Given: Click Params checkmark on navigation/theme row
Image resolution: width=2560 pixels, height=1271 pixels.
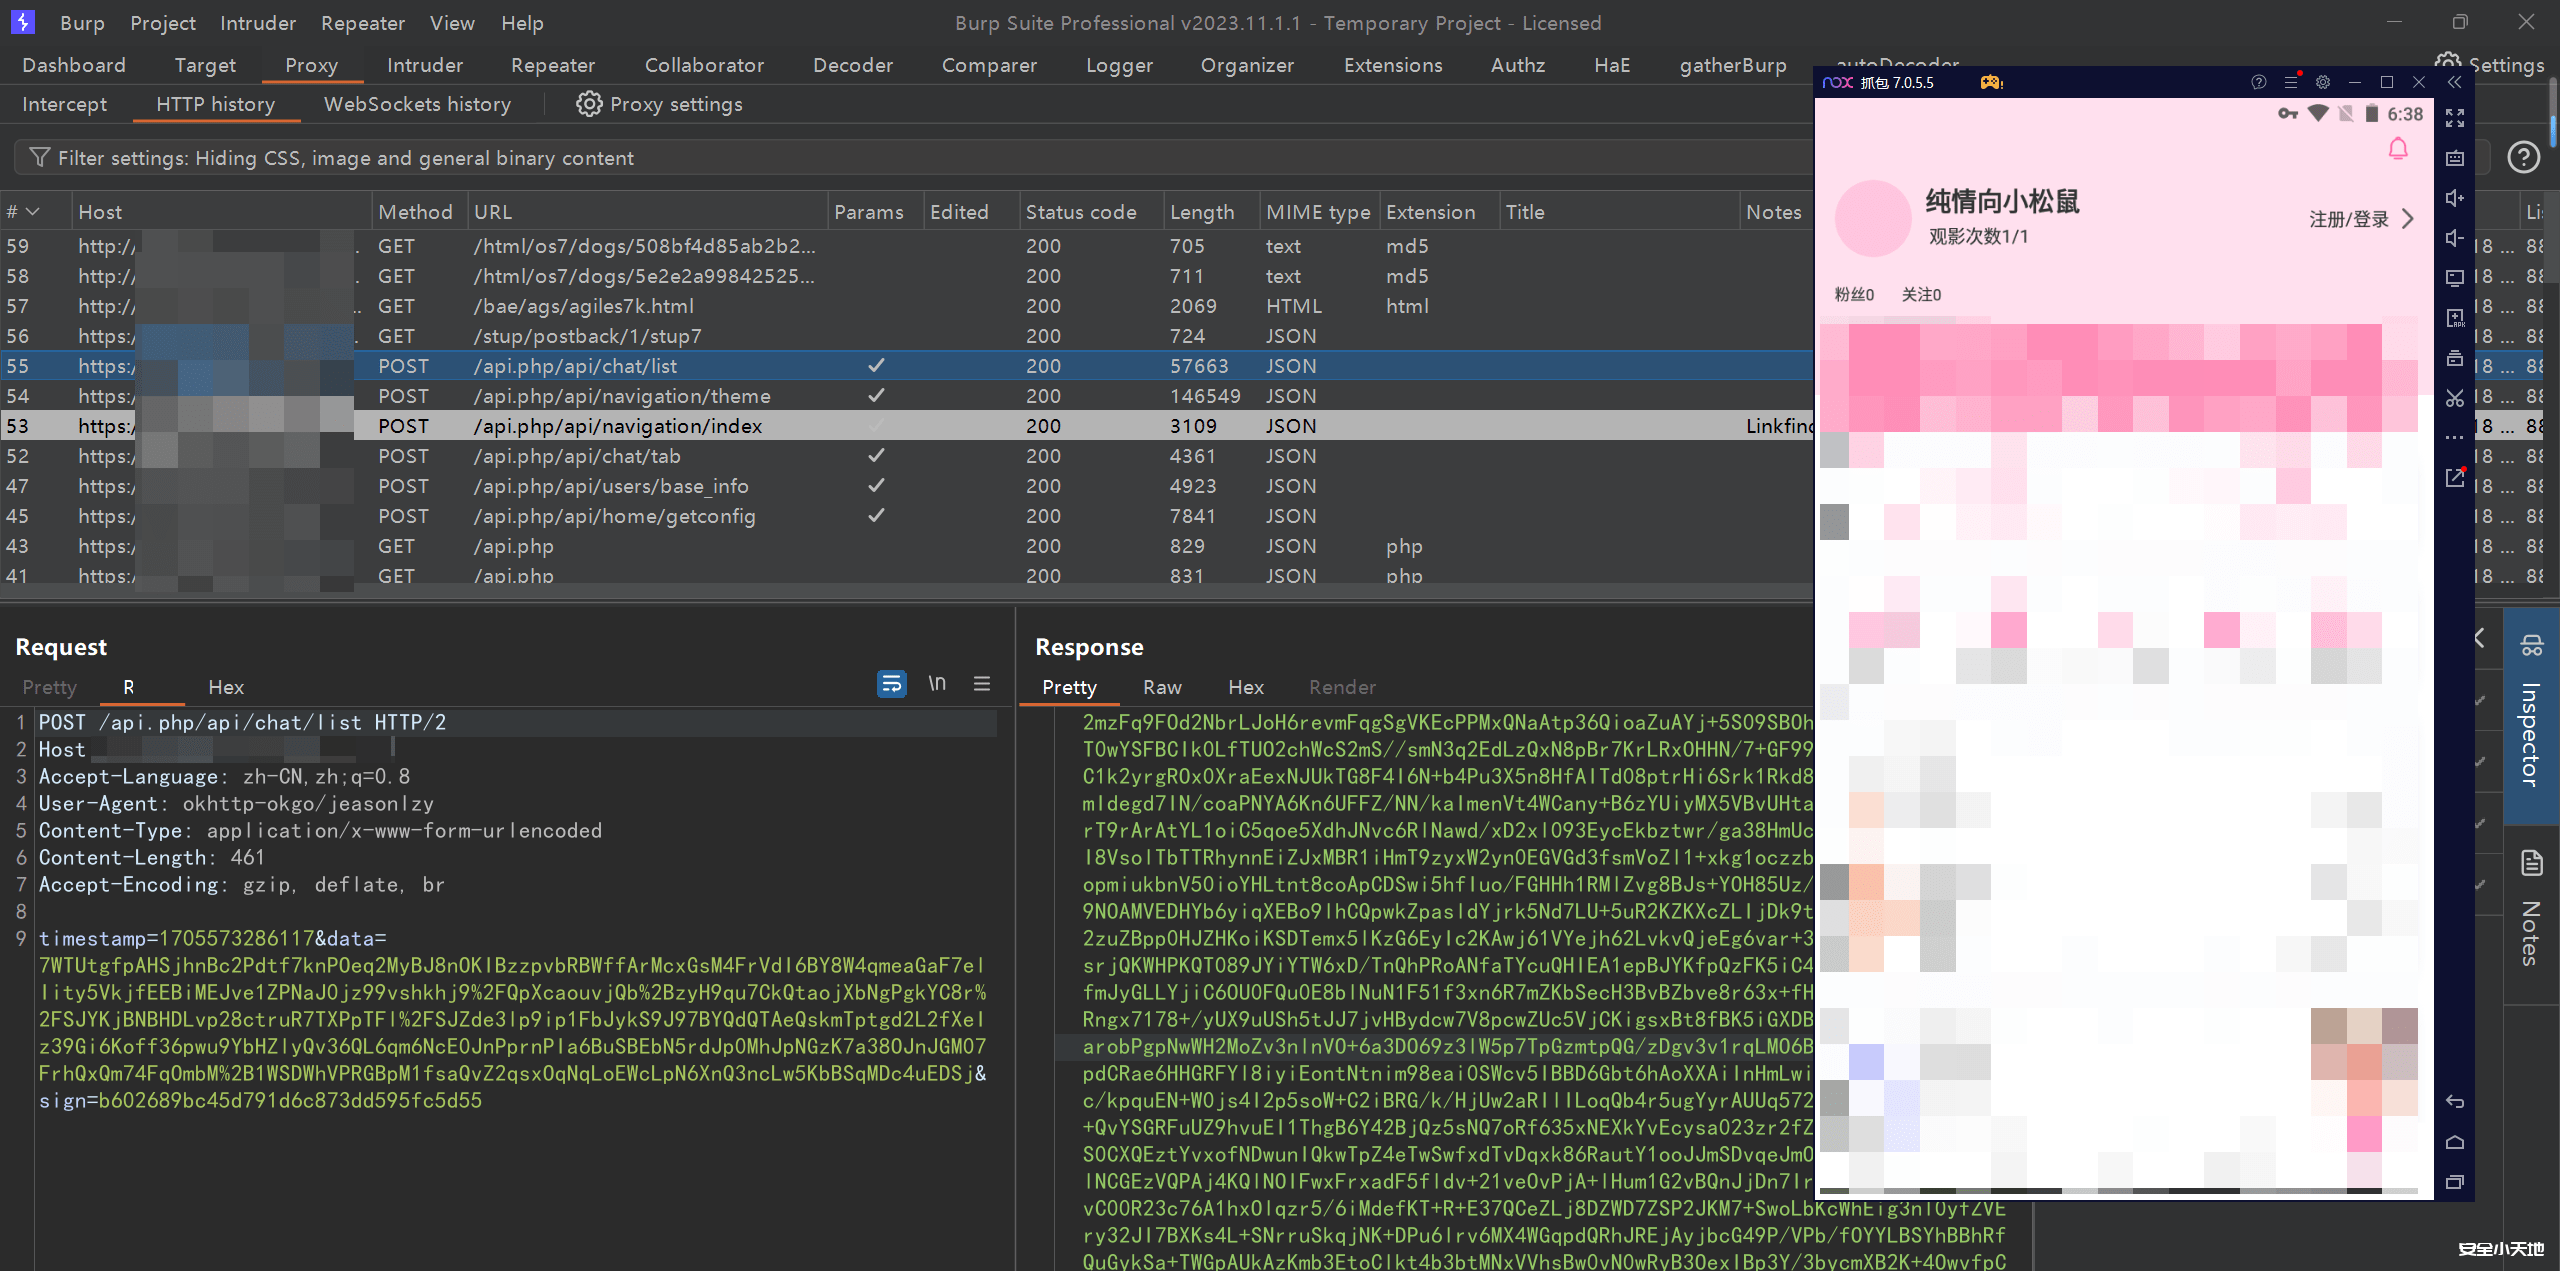Looking at the screenshot, I should (x=876, y=396).
